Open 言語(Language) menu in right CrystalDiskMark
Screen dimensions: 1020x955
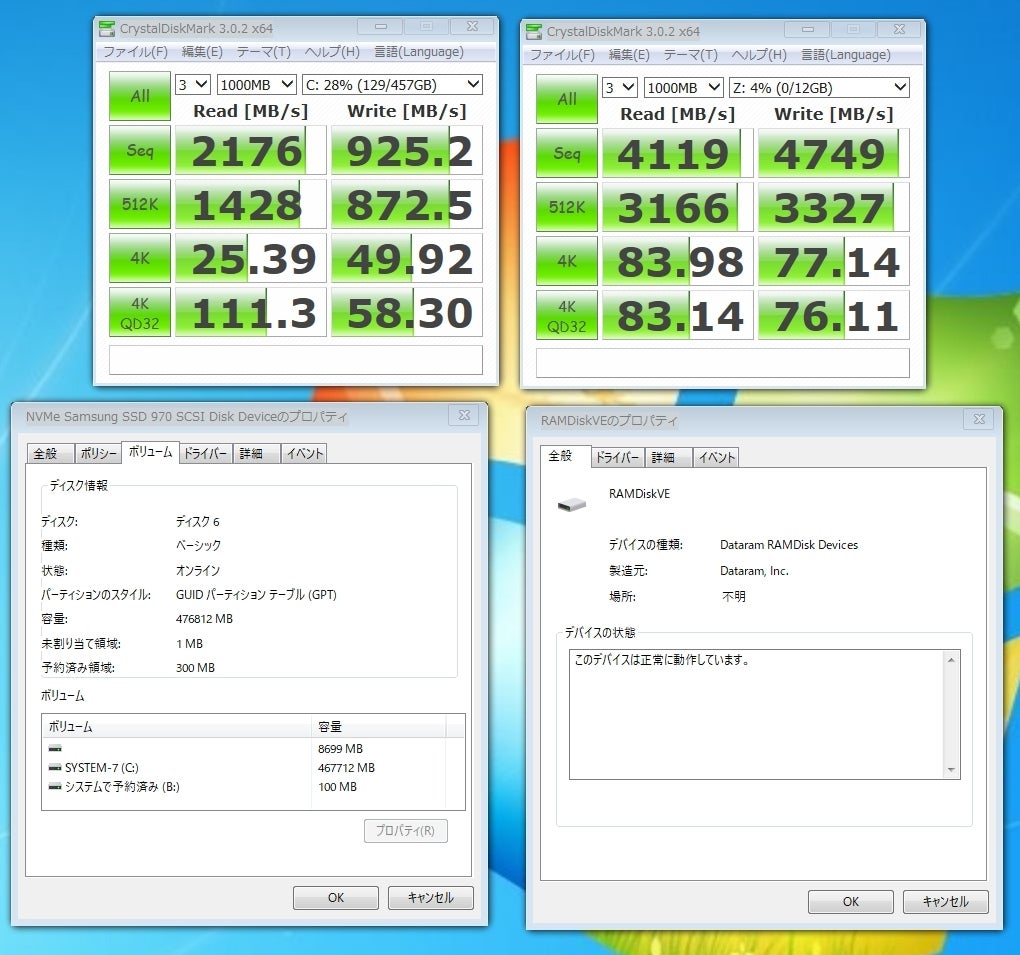(846, 55)
